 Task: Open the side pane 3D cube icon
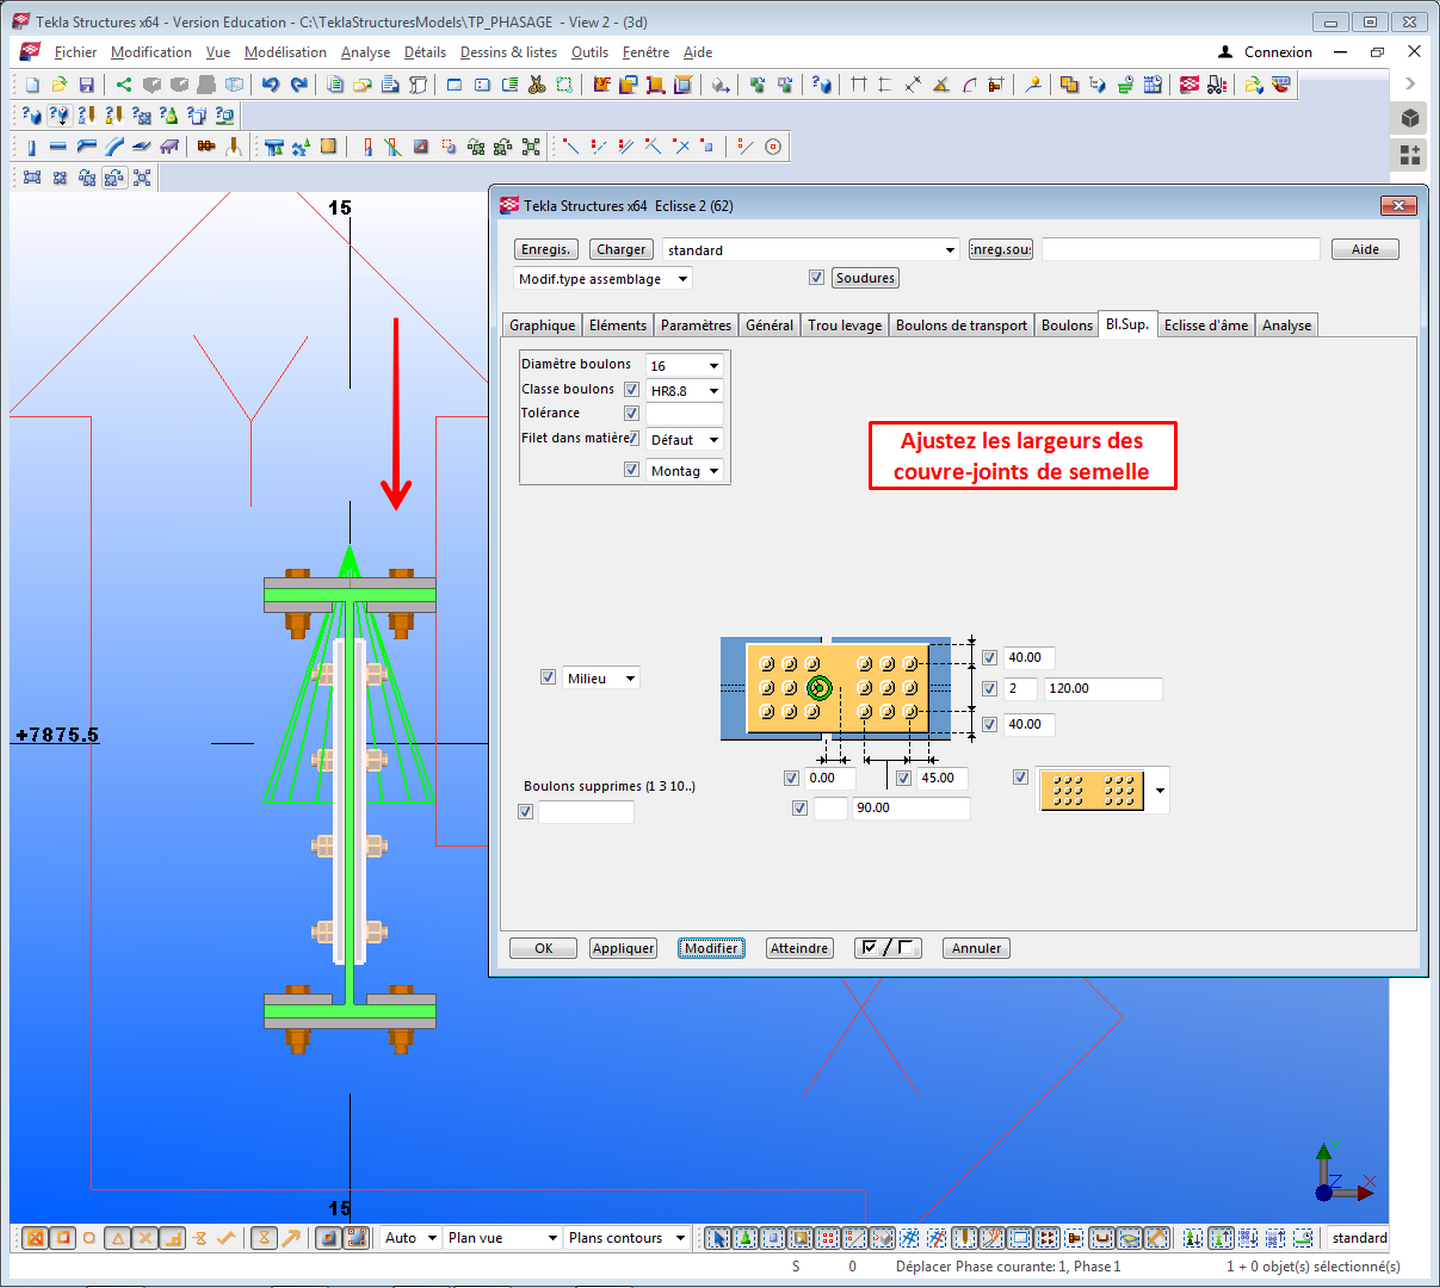[1410, 118]
